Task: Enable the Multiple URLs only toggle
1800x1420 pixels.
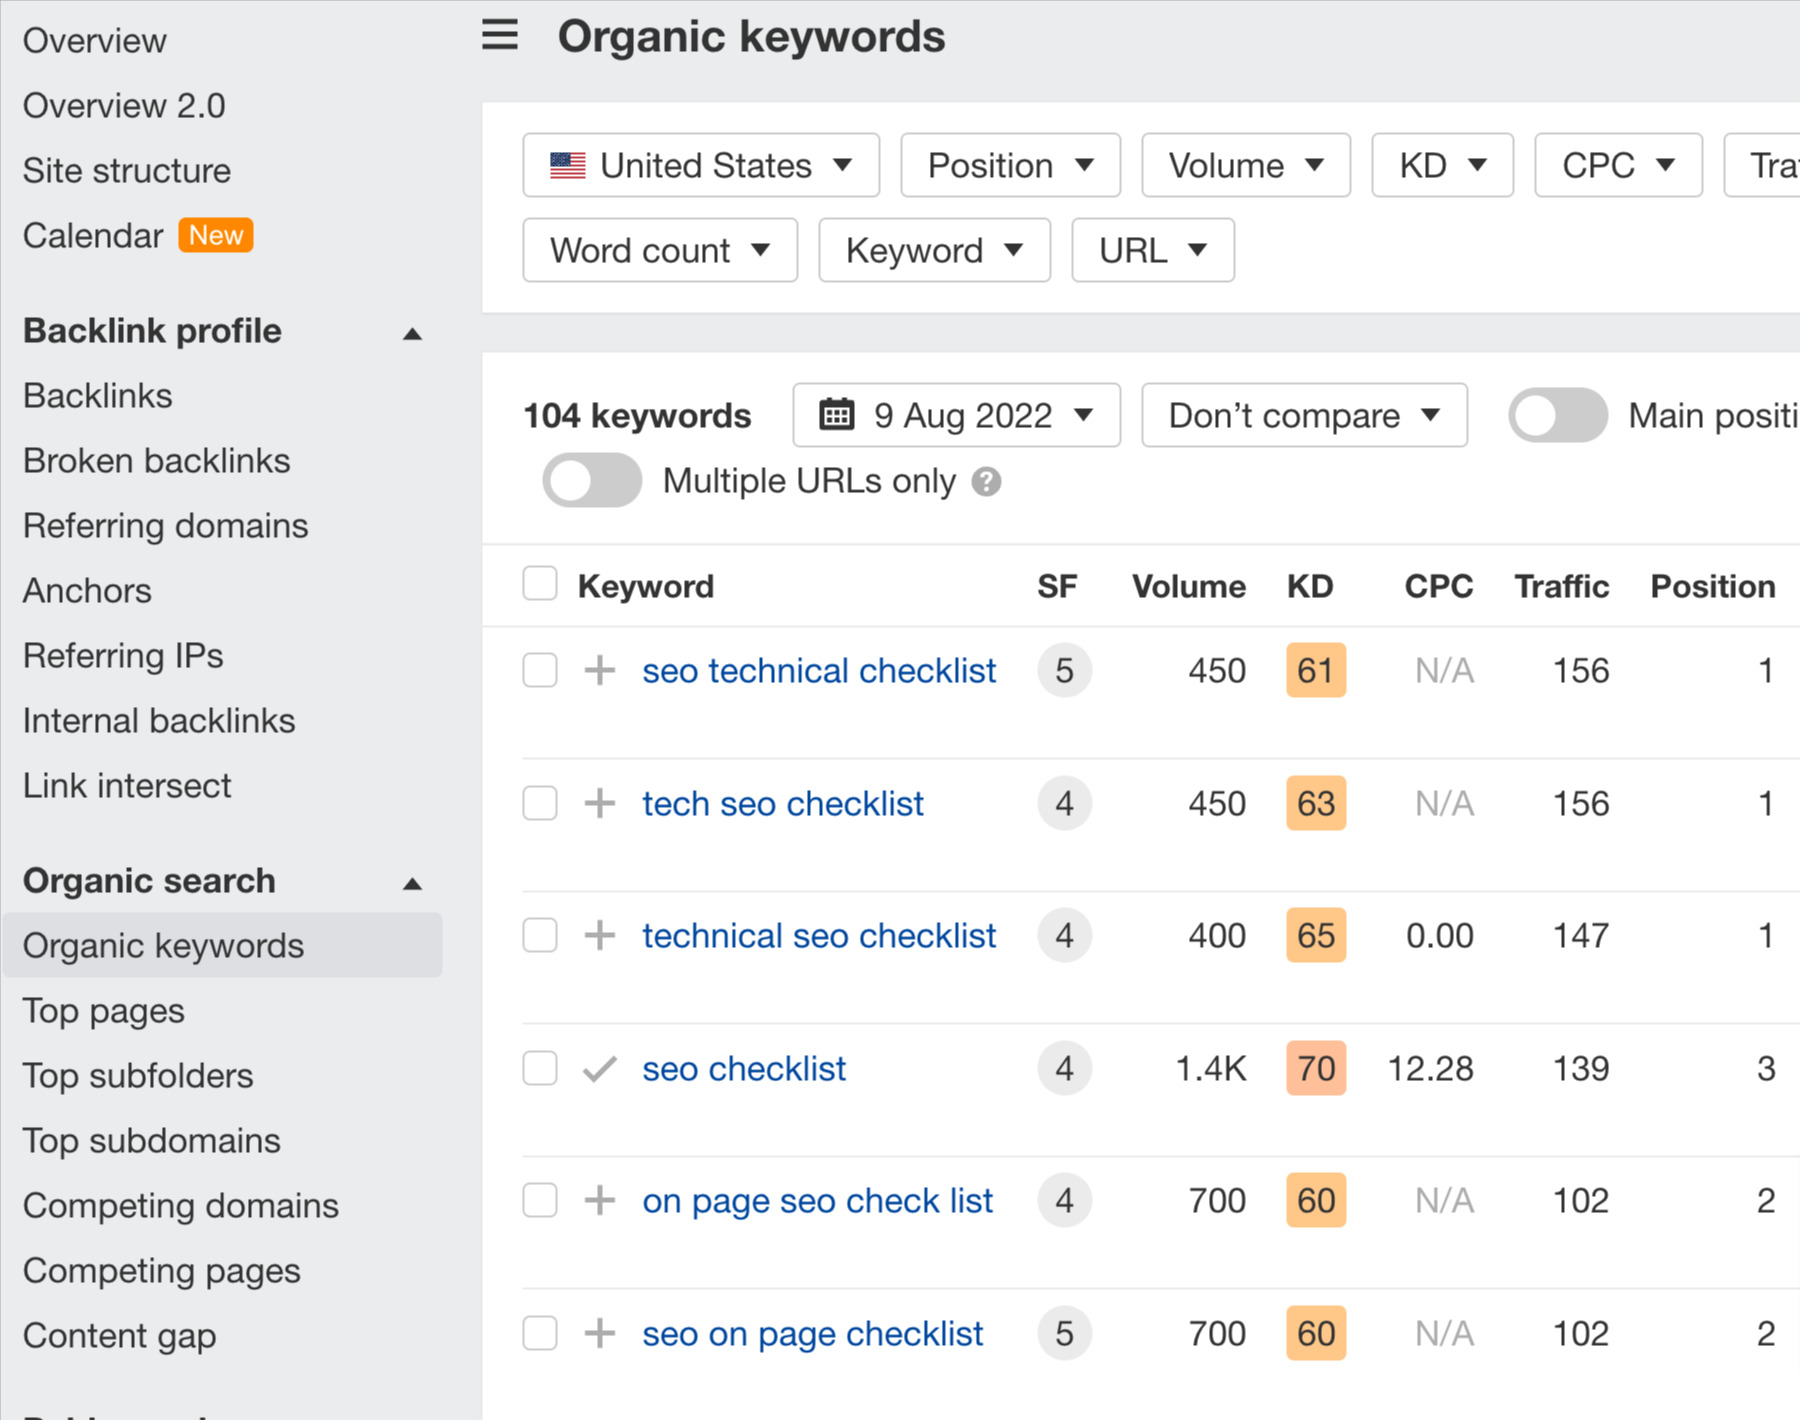Action: click(x=591, y=481)
